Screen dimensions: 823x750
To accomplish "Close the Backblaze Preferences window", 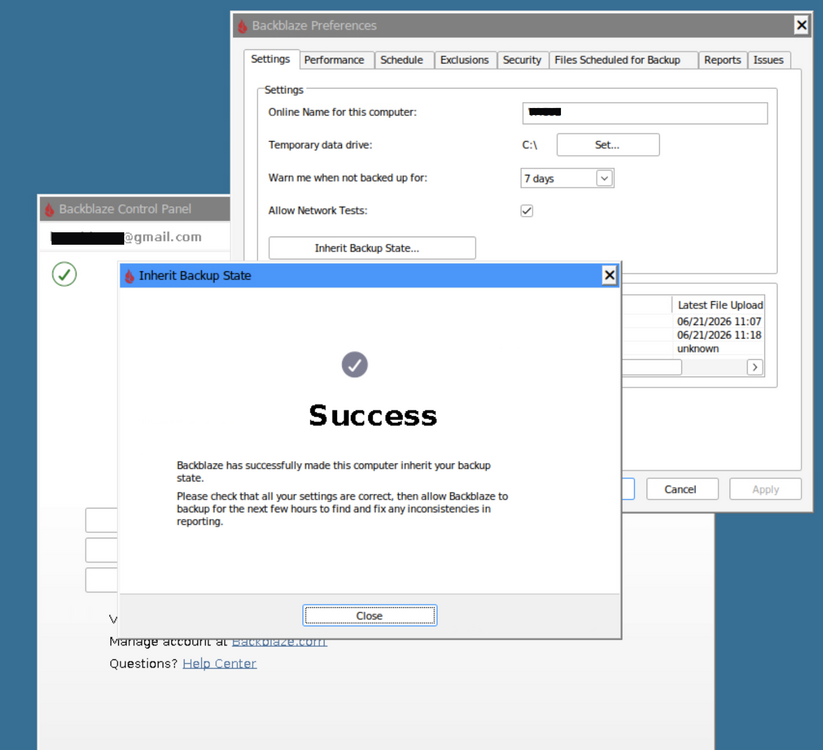I will pos(801,25).
